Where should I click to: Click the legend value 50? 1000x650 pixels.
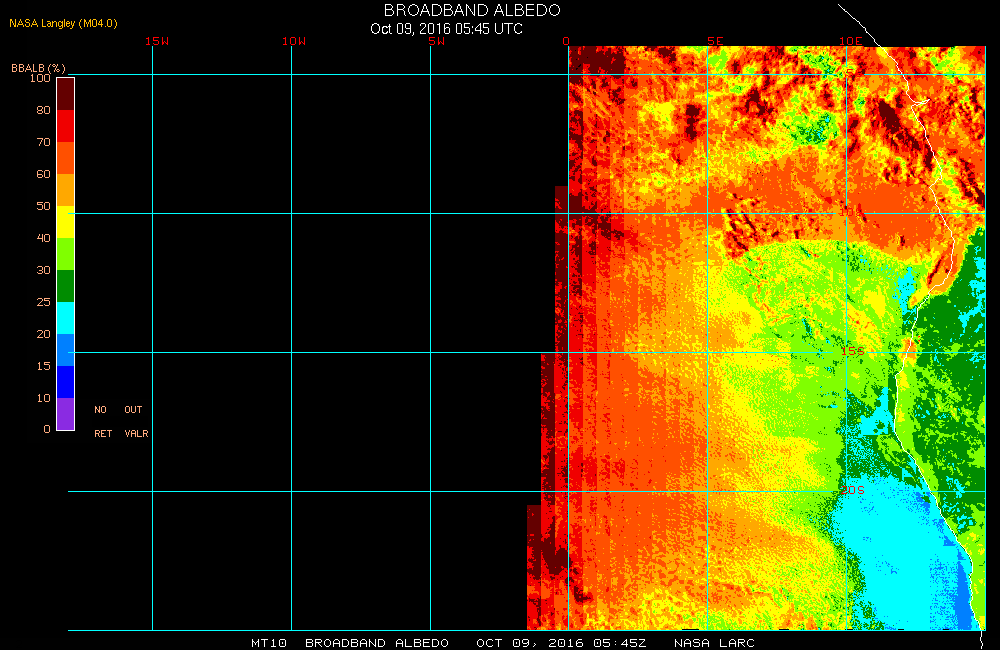(x=43, y=205)
